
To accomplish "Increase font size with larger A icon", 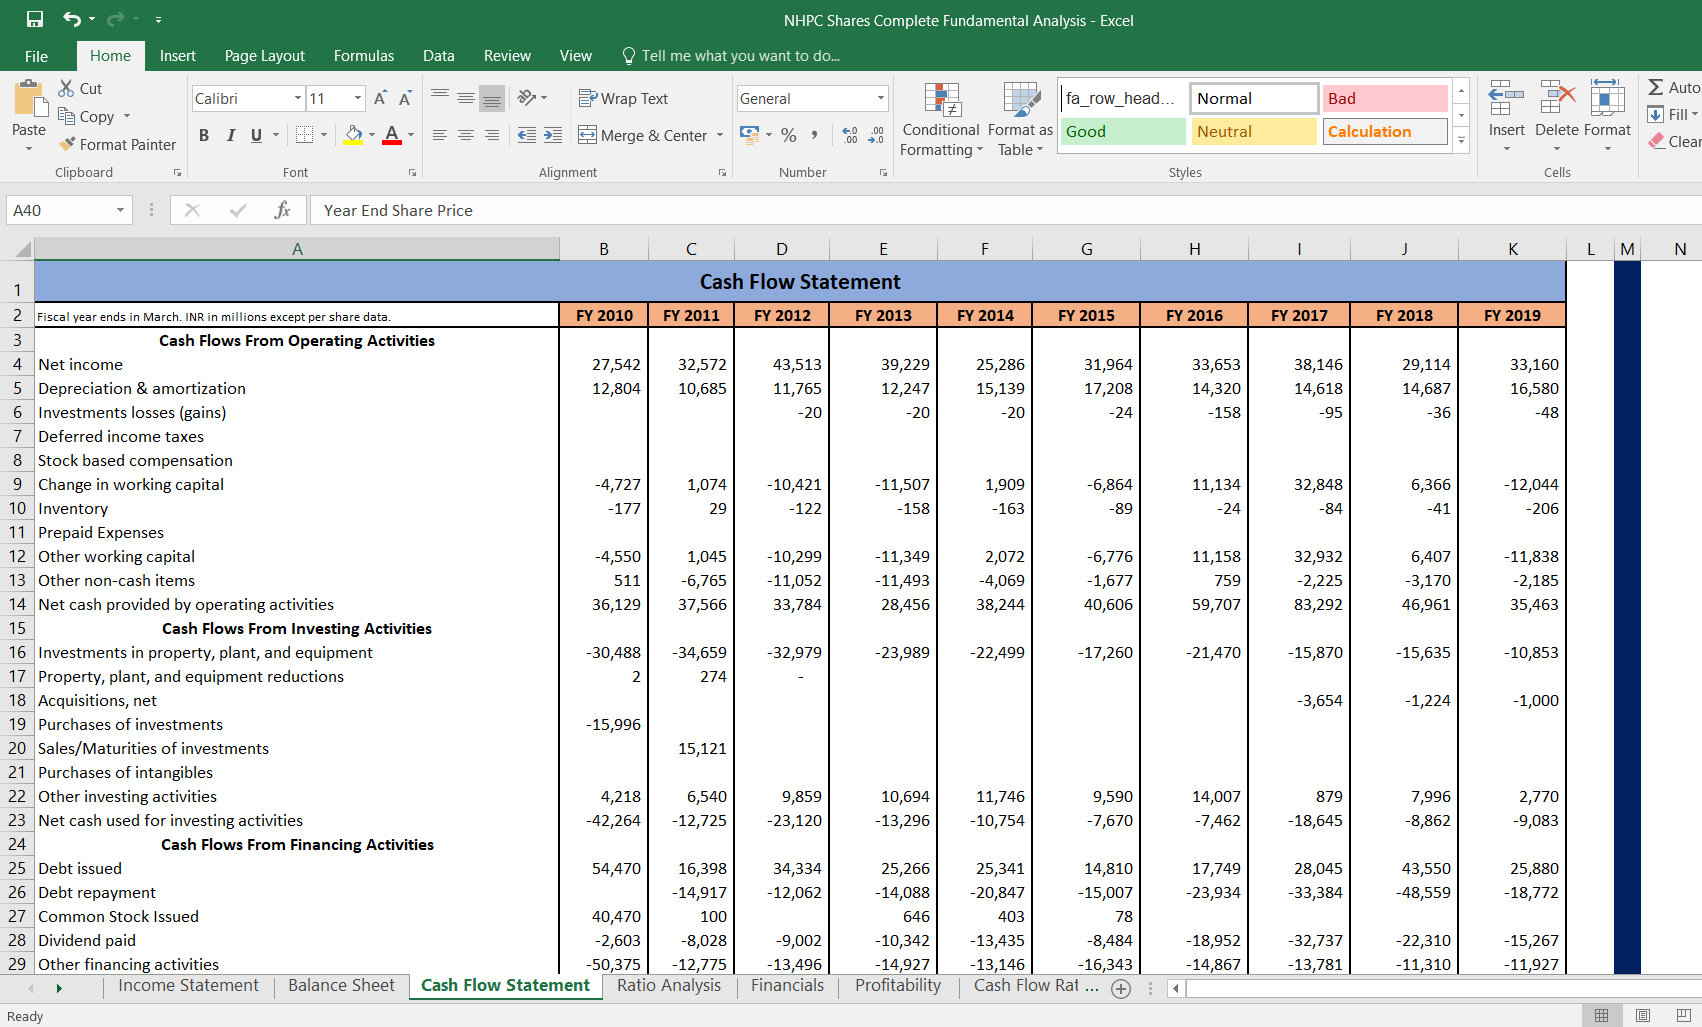I will [x=380, y=98].
